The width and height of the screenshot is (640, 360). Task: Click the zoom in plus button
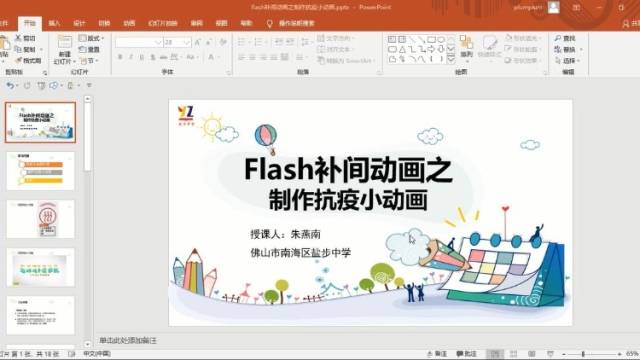(x=619, y=354)
